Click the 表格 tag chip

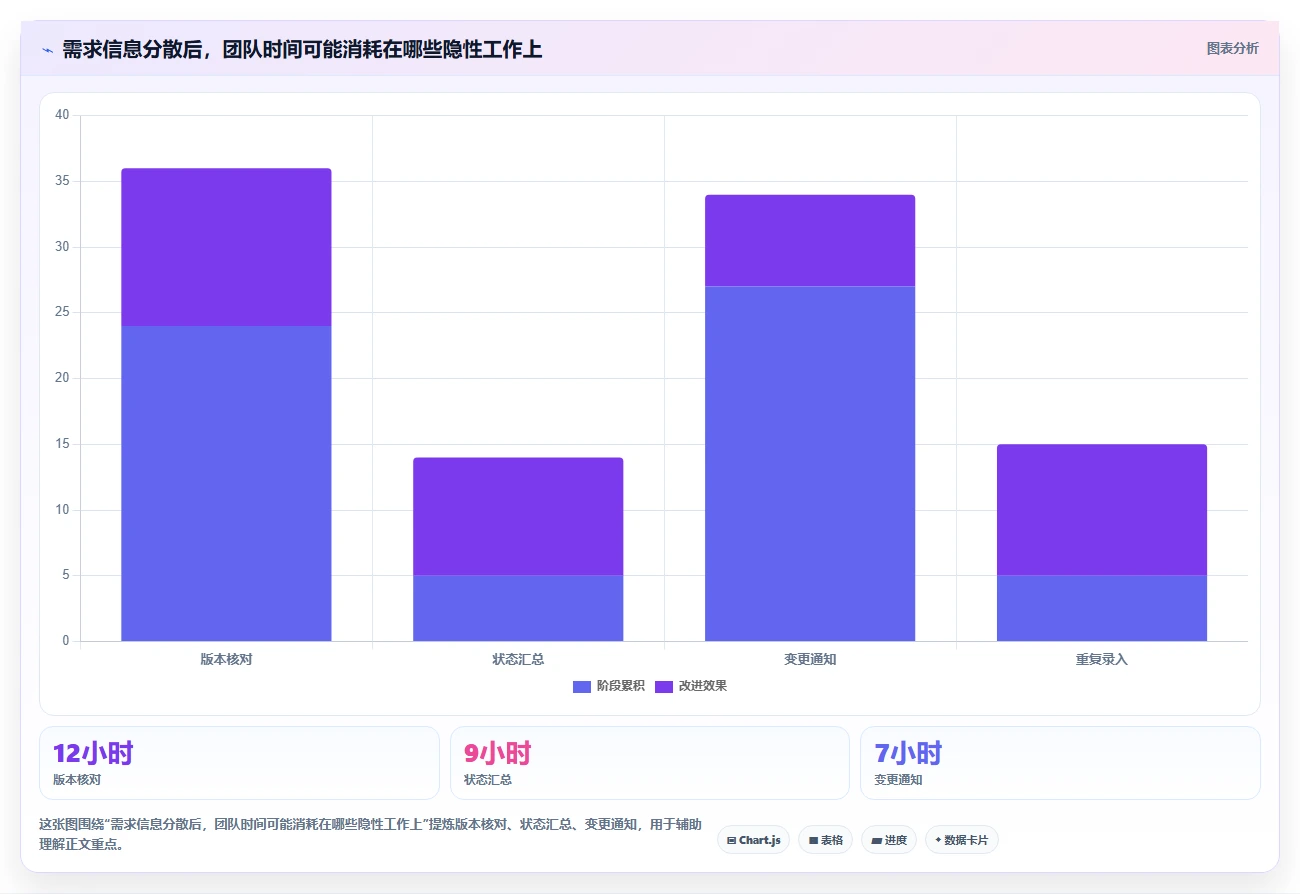tap(825, 840)
